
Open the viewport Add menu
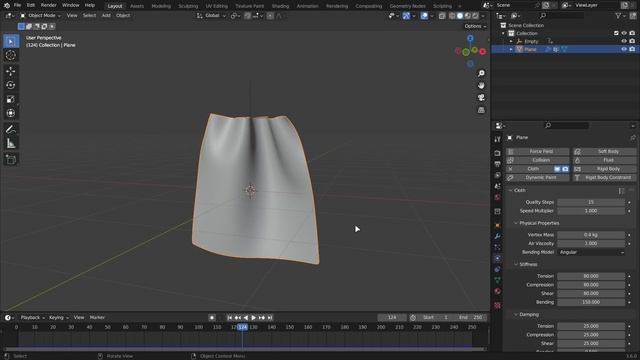106,16
